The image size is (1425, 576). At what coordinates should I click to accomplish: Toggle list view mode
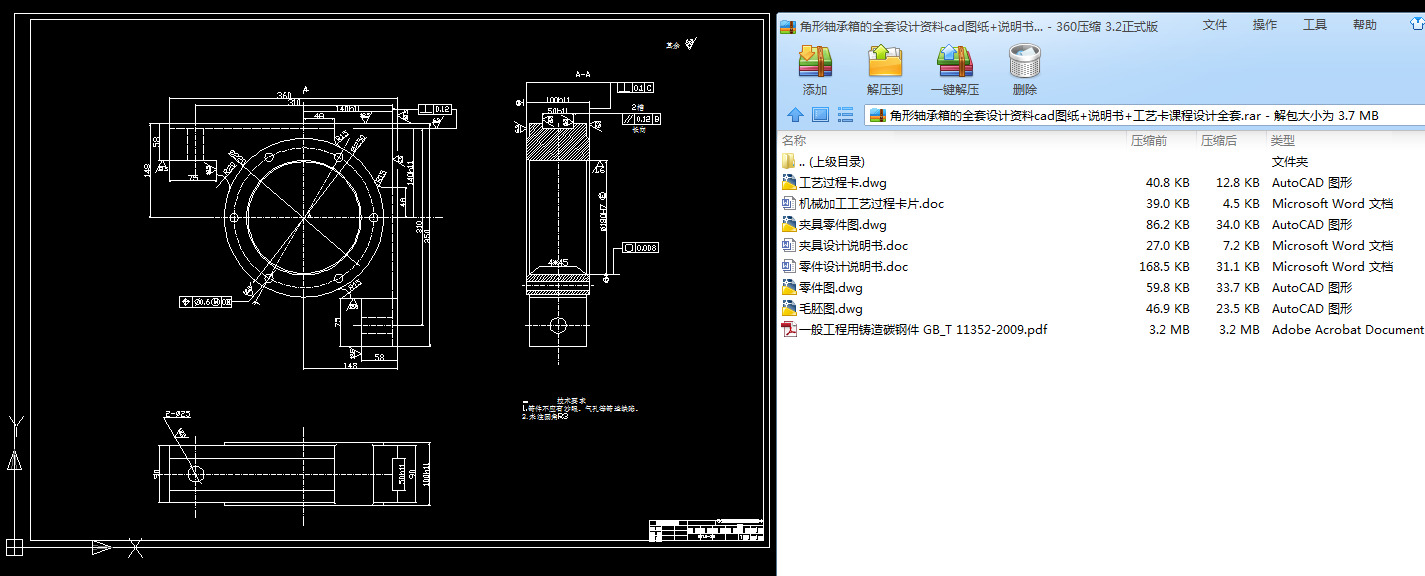845,114
